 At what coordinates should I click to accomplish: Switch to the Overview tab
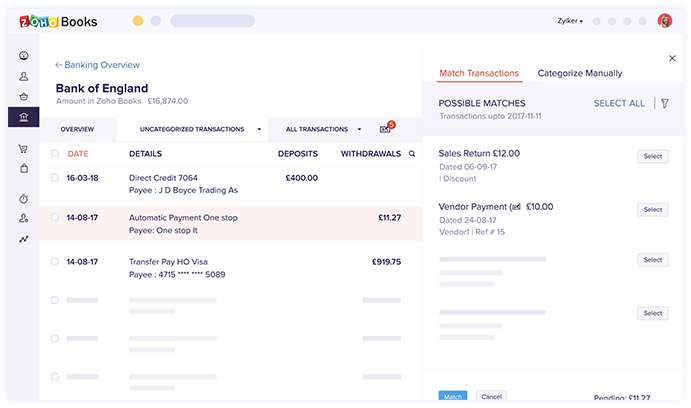pos(77,129)
